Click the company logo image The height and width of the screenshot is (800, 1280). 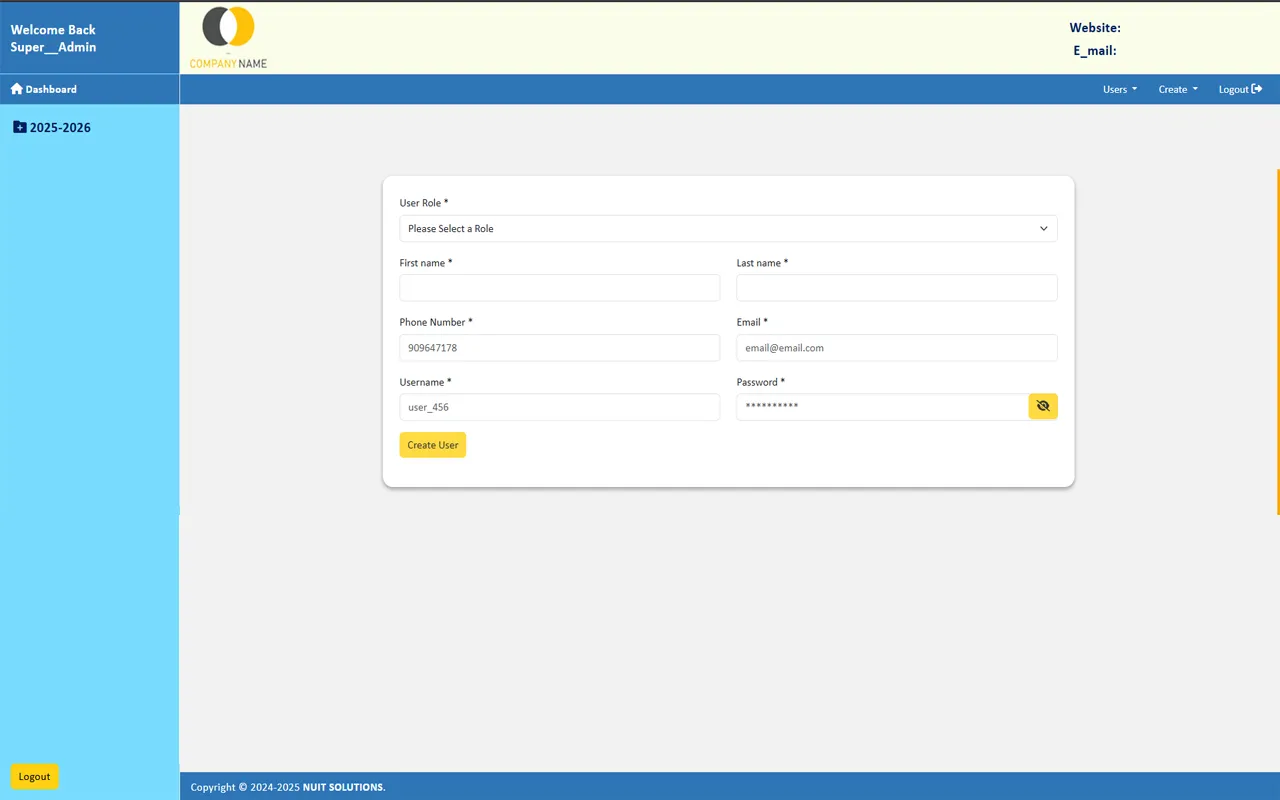pyautogui.click(x=228, y=38)
